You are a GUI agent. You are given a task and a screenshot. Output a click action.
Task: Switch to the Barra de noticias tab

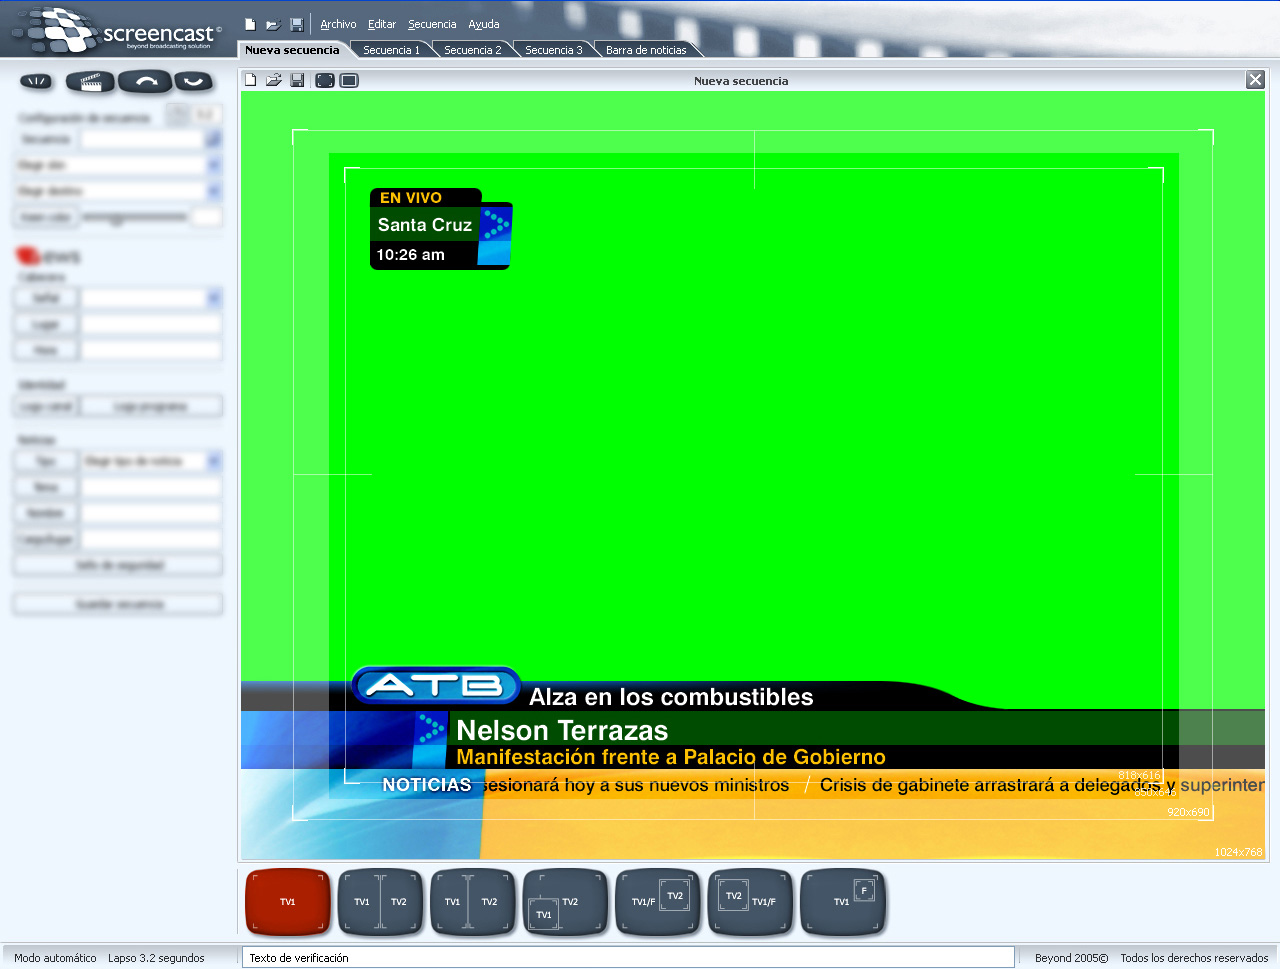(x=646, y=50)
